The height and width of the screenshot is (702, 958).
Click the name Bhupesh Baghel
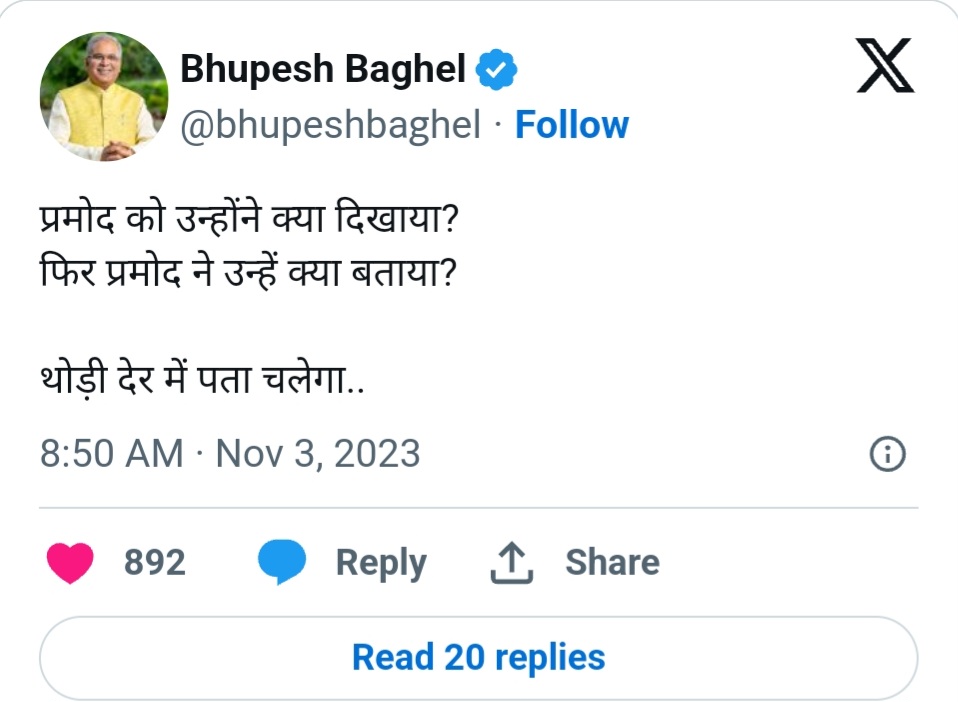322,68
